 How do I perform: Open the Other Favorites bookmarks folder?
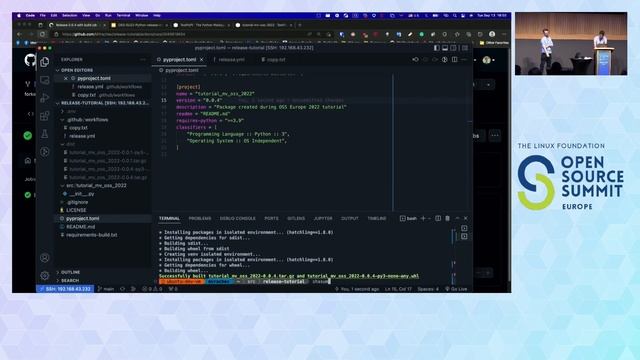pos(494,42)
